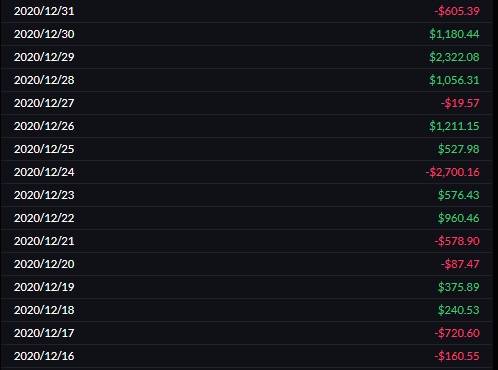Screen dimensions: 498x370
Task: Click the -$605.39 loss amount
Action: pyautogui.click(x=457, y=11)
